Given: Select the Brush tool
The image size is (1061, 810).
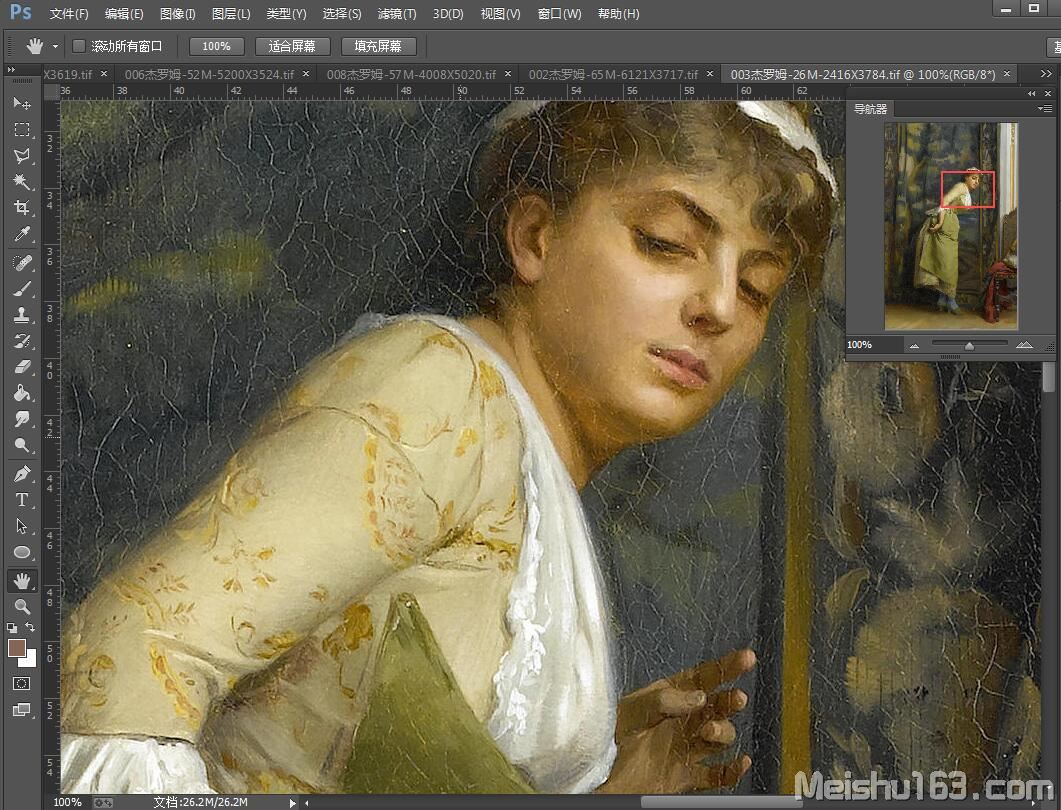Looking at the screenshot, I should (22, 289).
